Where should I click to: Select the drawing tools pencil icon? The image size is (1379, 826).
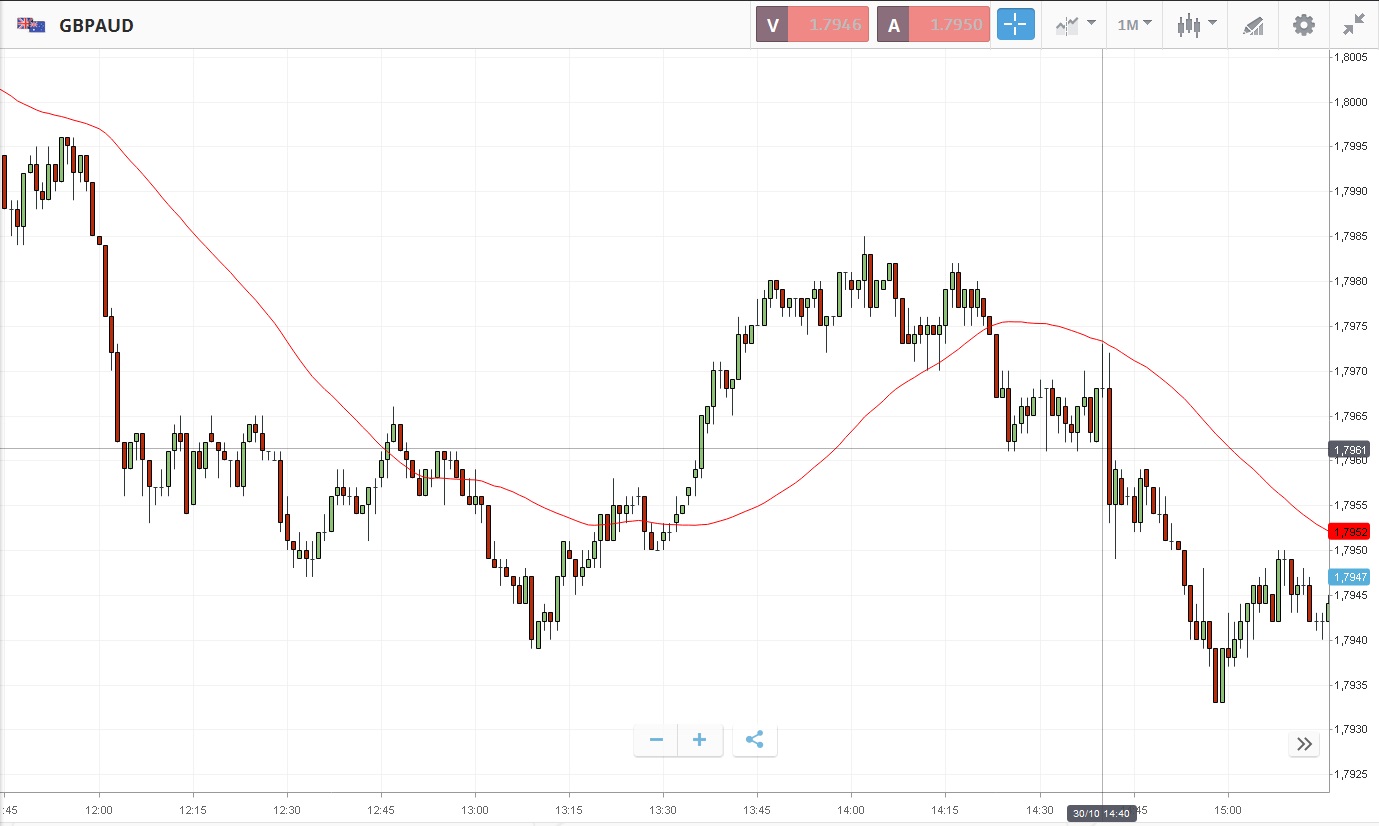(1253, 25)
